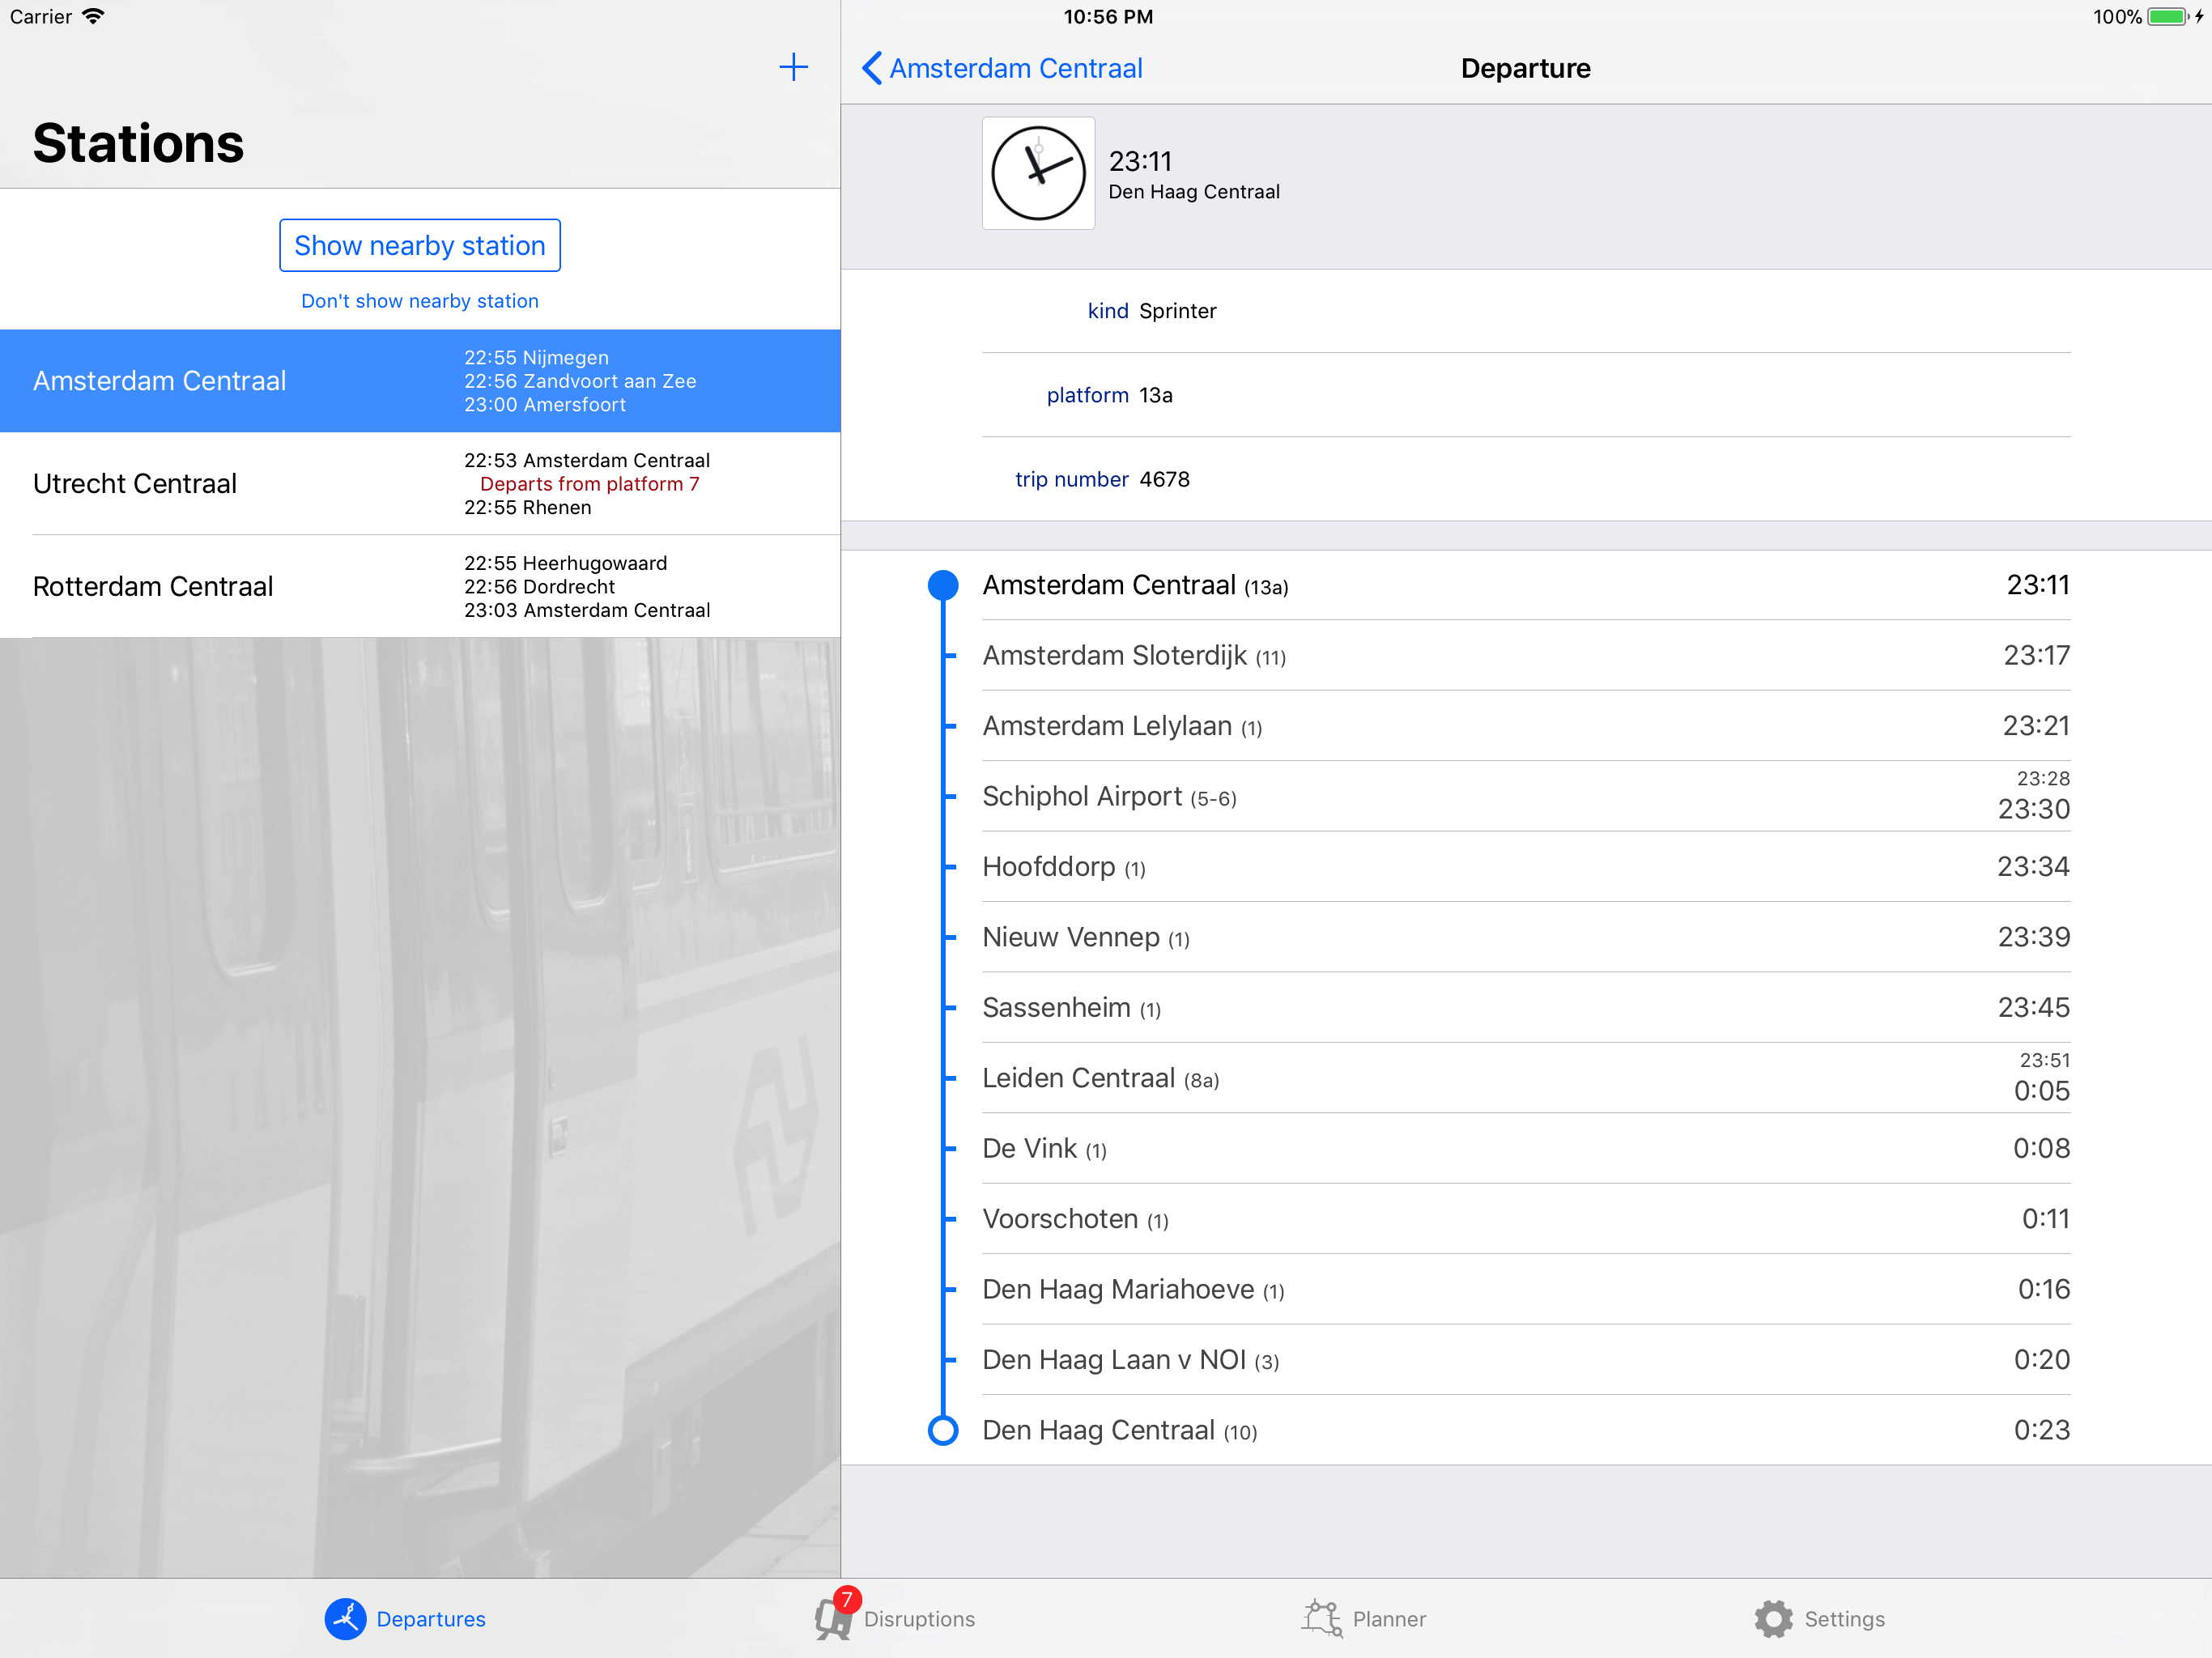Open Settings with the gear icon
Screen dimensions: 2212x1658
click(x=1774, y=1618)
